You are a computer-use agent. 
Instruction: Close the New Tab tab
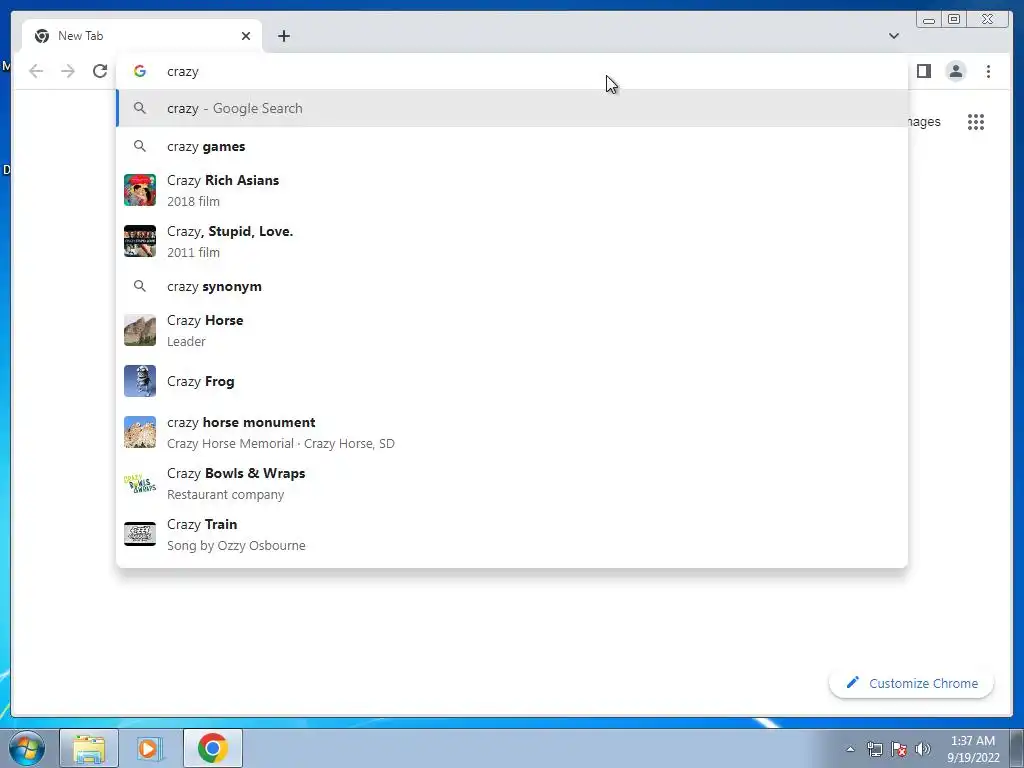pyautogui.click(x=246, y=36)
